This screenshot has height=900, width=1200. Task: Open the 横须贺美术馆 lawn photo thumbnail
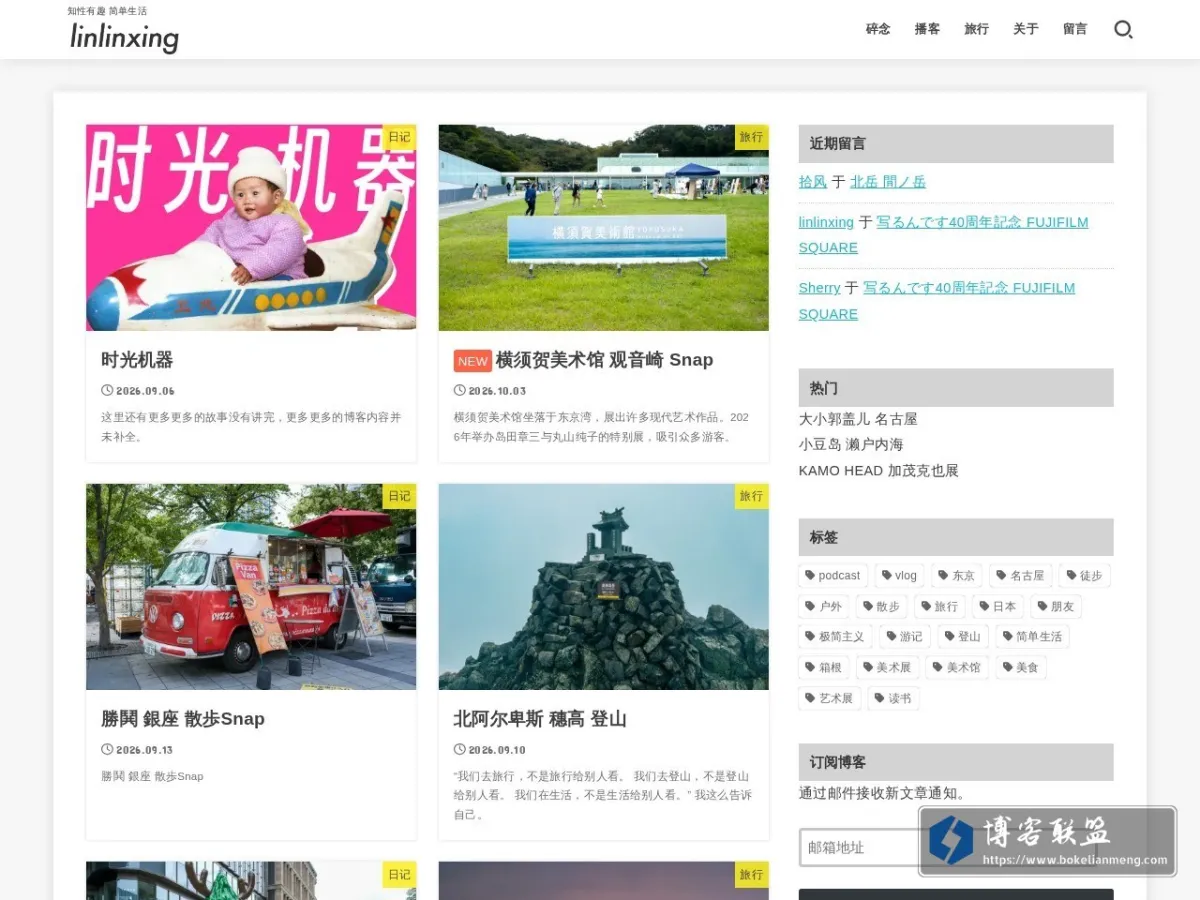[x=604, y=228]
